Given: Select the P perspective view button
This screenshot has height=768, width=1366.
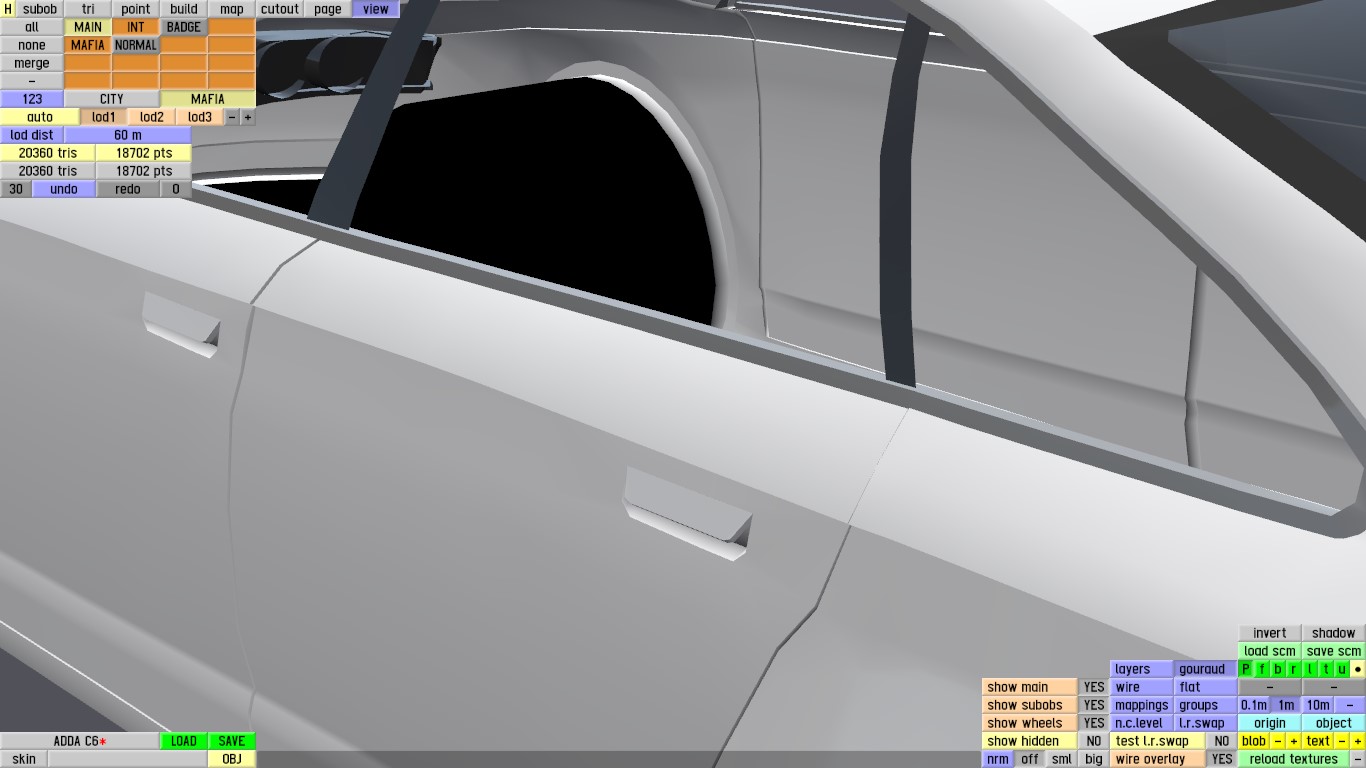Looking at the screenshot, I should pyautogui.click(x=1246, y=669).
